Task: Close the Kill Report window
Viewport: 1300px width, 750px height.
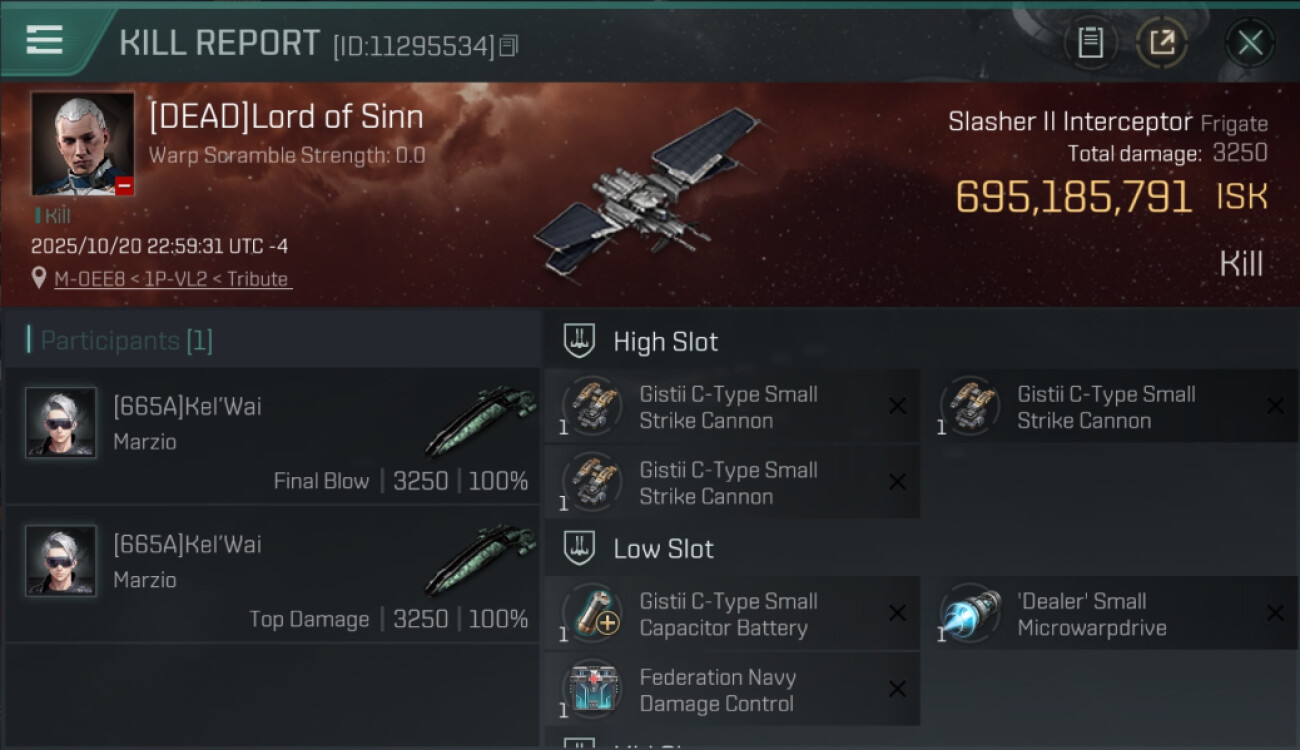Action: coord(1250,43)
